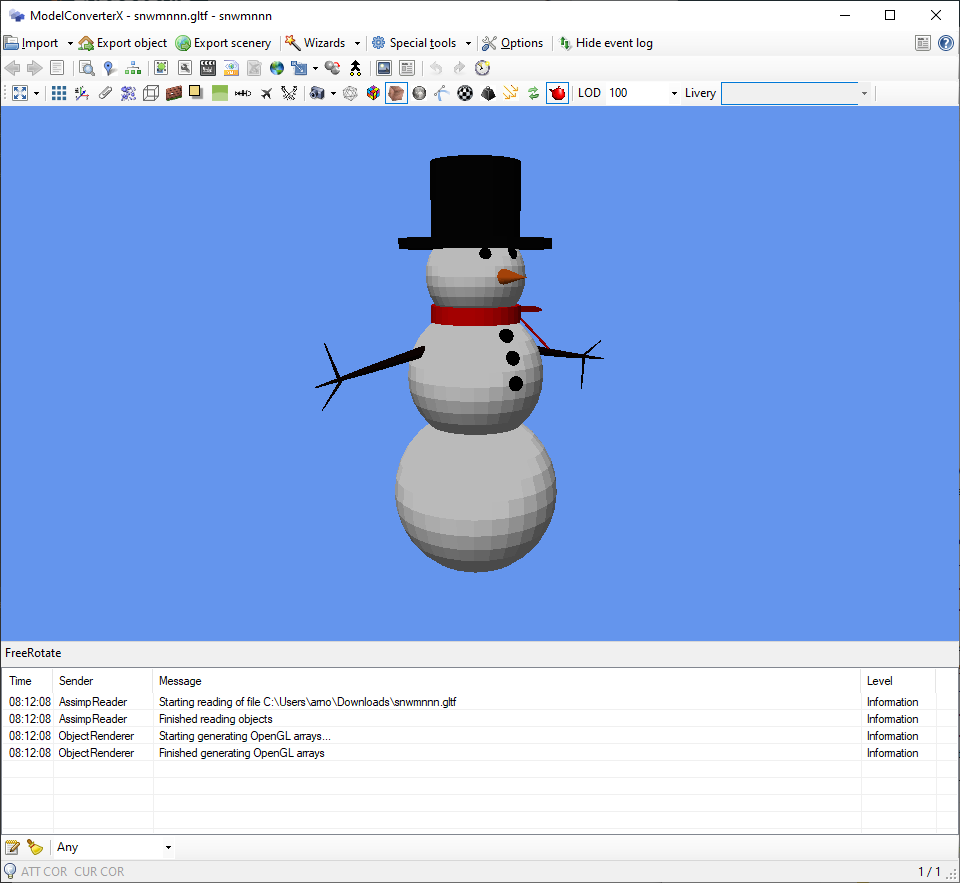
Task: Clear the event log with broom icon
Action: 35,847
